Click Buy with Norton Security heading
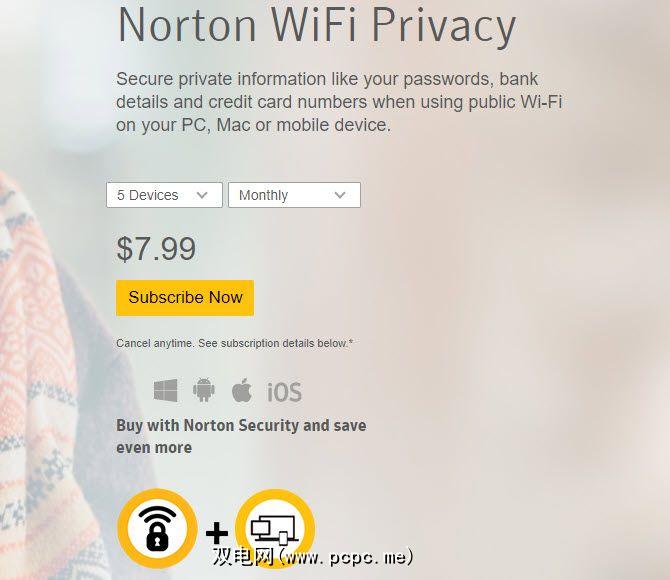This screenshot has height=580, width=670. pos(241,436)
